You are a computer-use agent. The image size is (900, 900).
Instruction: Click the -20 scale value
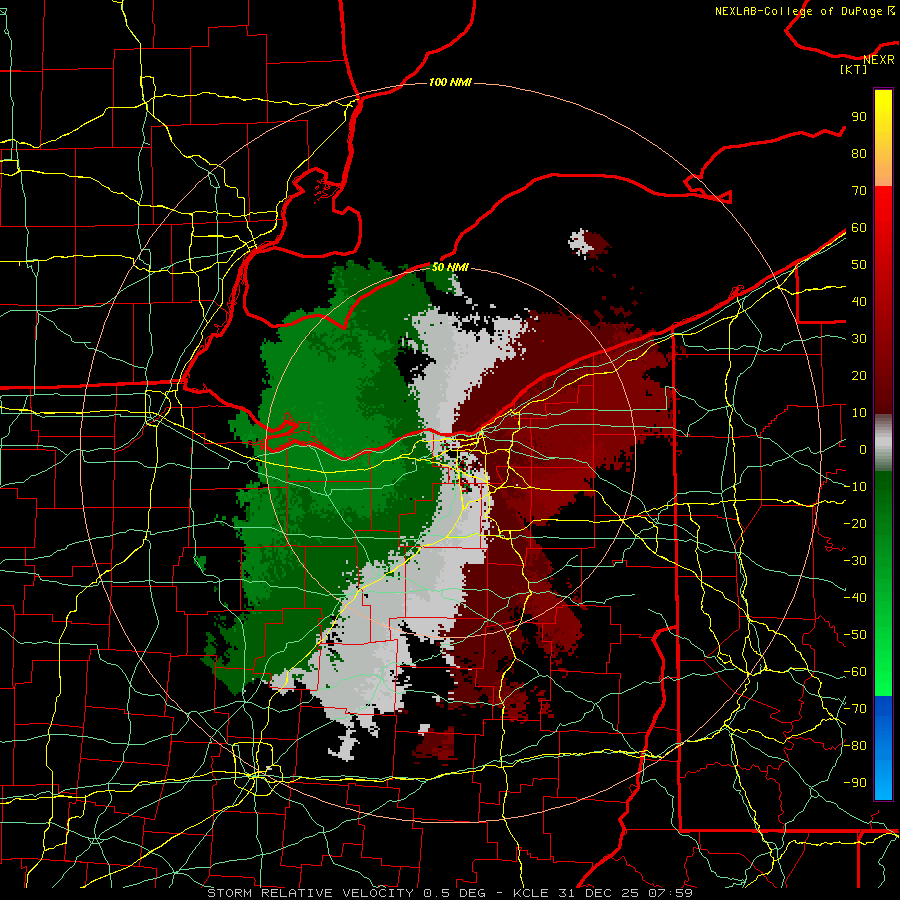coord(855,523)
